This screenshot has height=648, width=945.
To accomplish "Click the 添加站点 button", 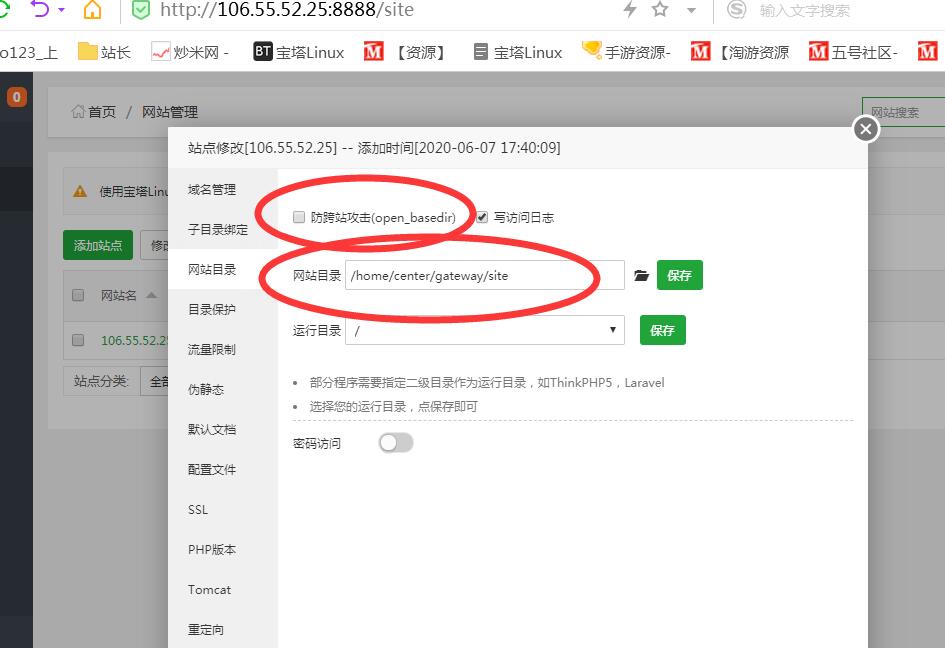I will coord(97,245).
